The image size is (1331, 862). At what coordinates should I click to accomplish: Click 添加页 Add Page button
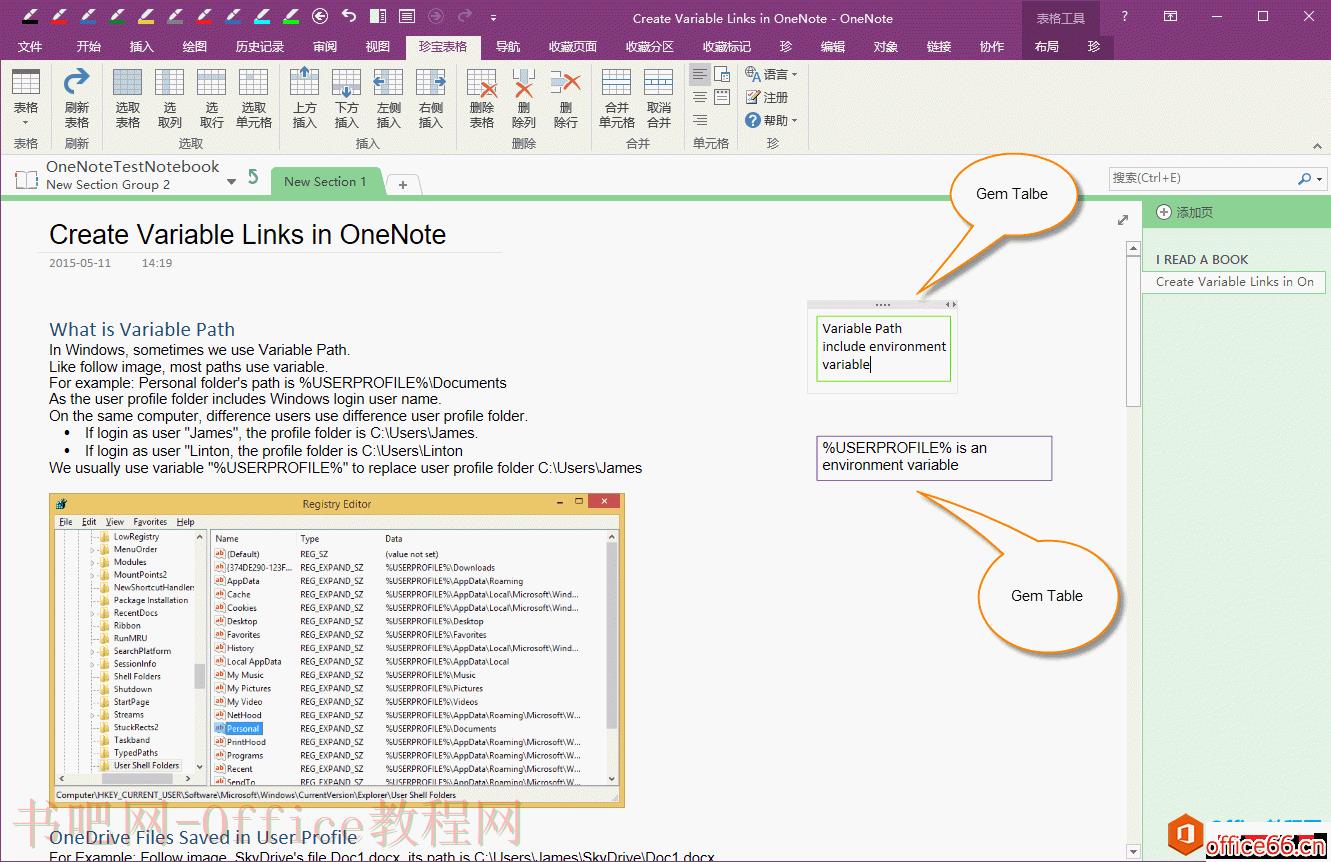(x=1185, y=212)
